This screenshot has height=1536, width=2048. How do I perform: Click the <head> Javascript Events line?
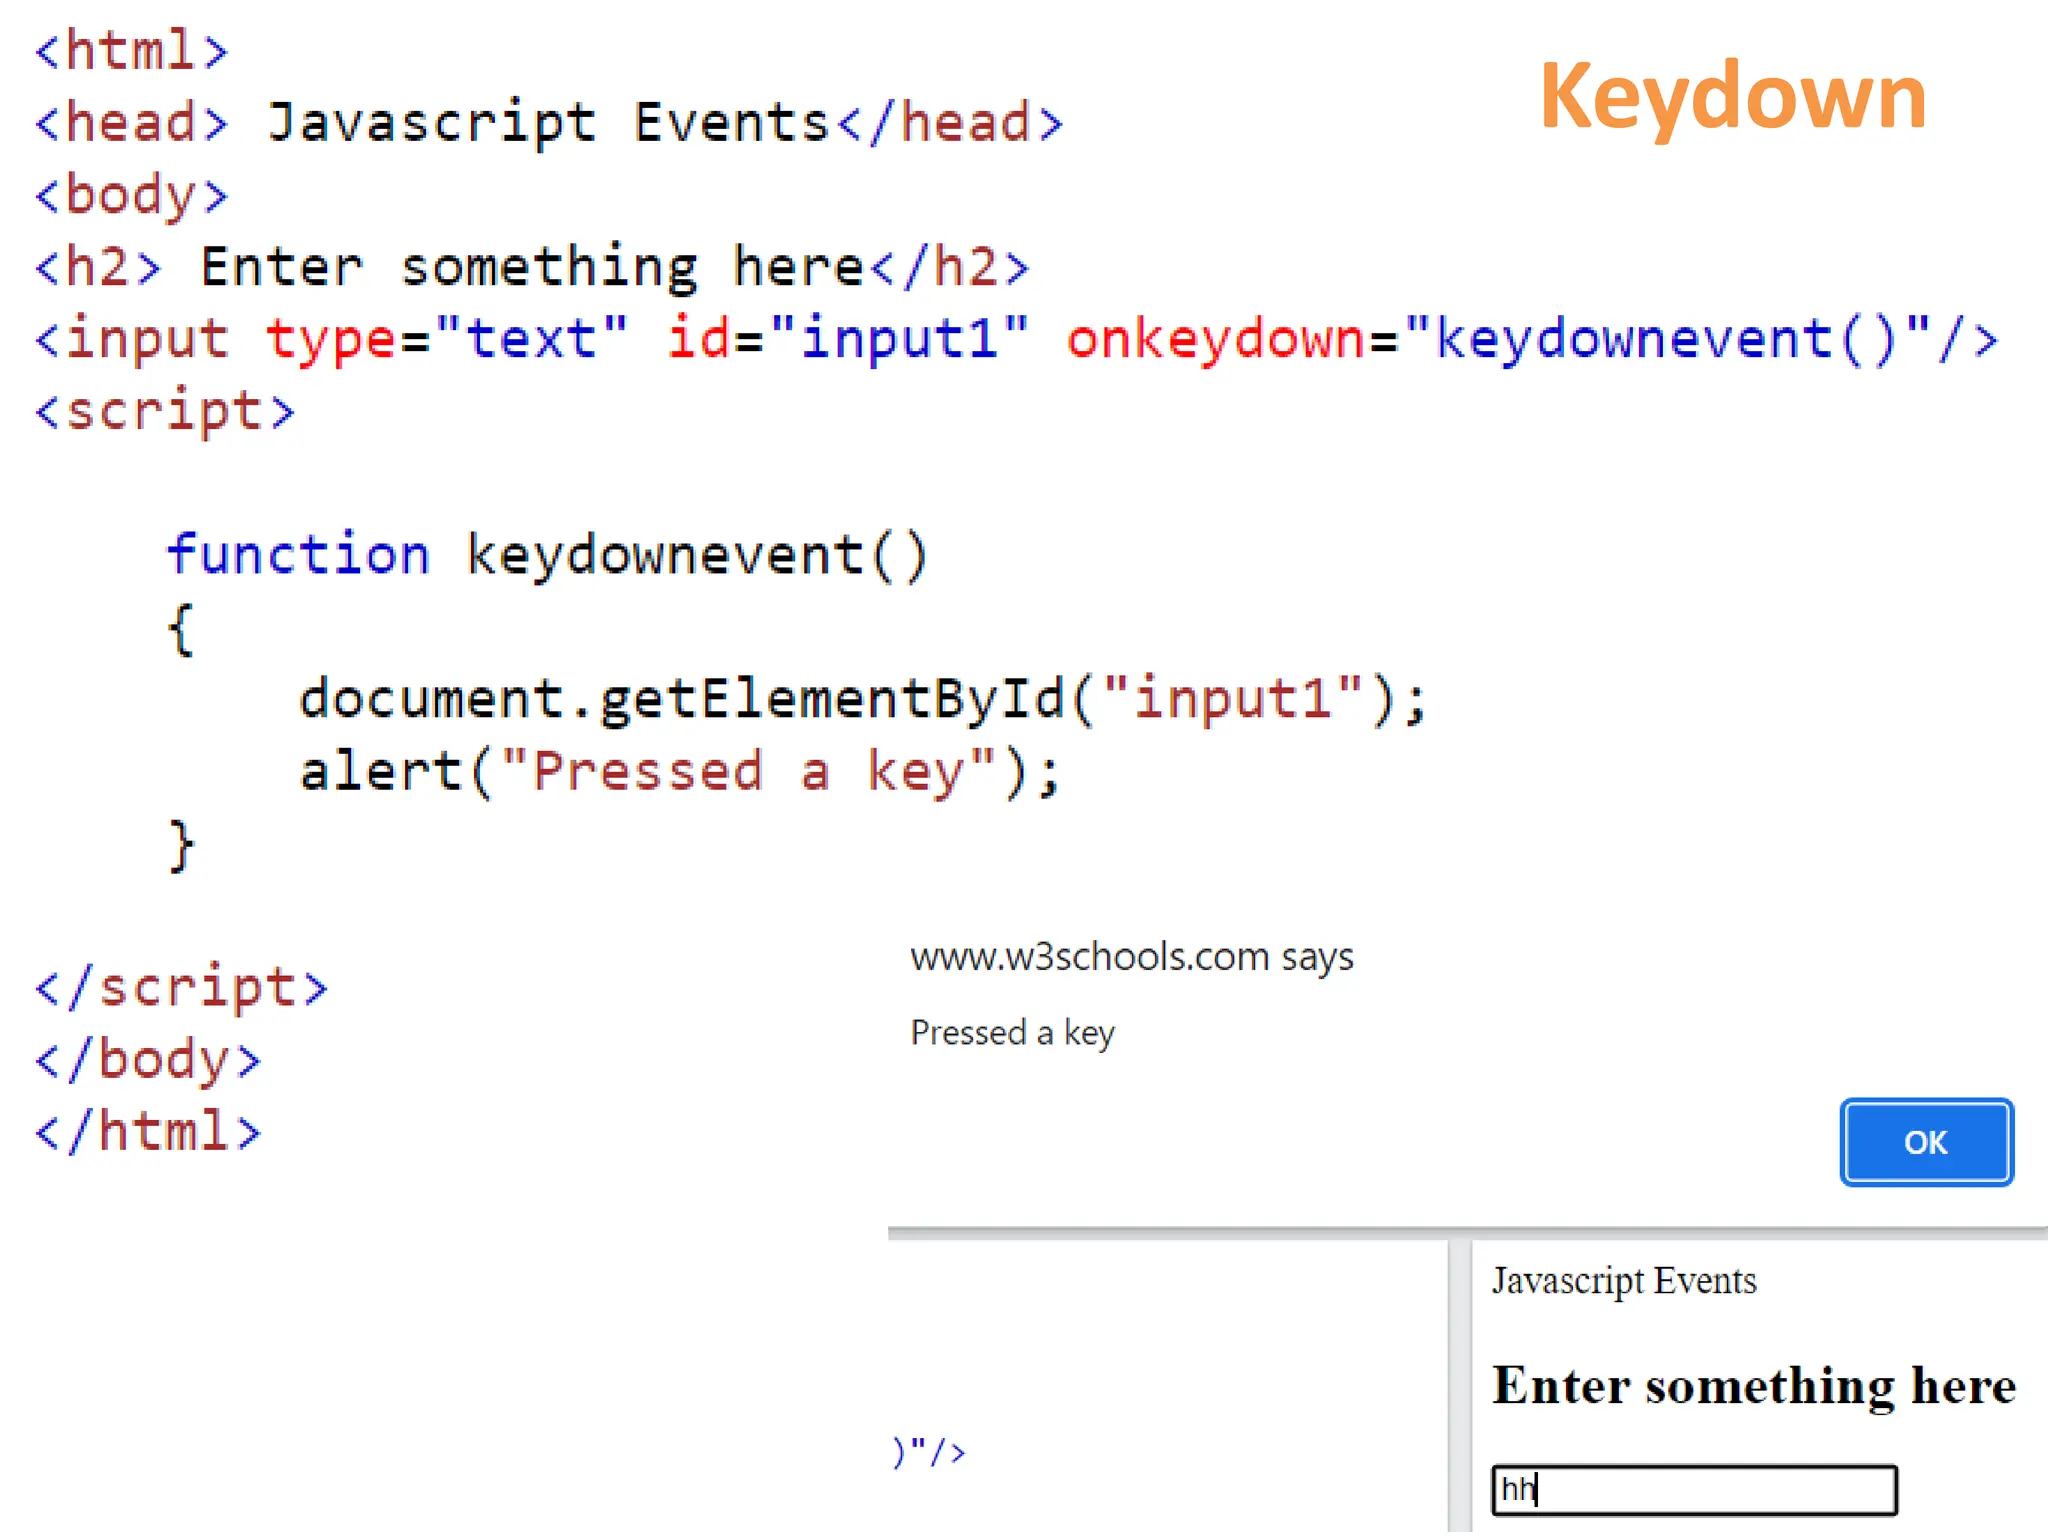click(x=548, y=123)
